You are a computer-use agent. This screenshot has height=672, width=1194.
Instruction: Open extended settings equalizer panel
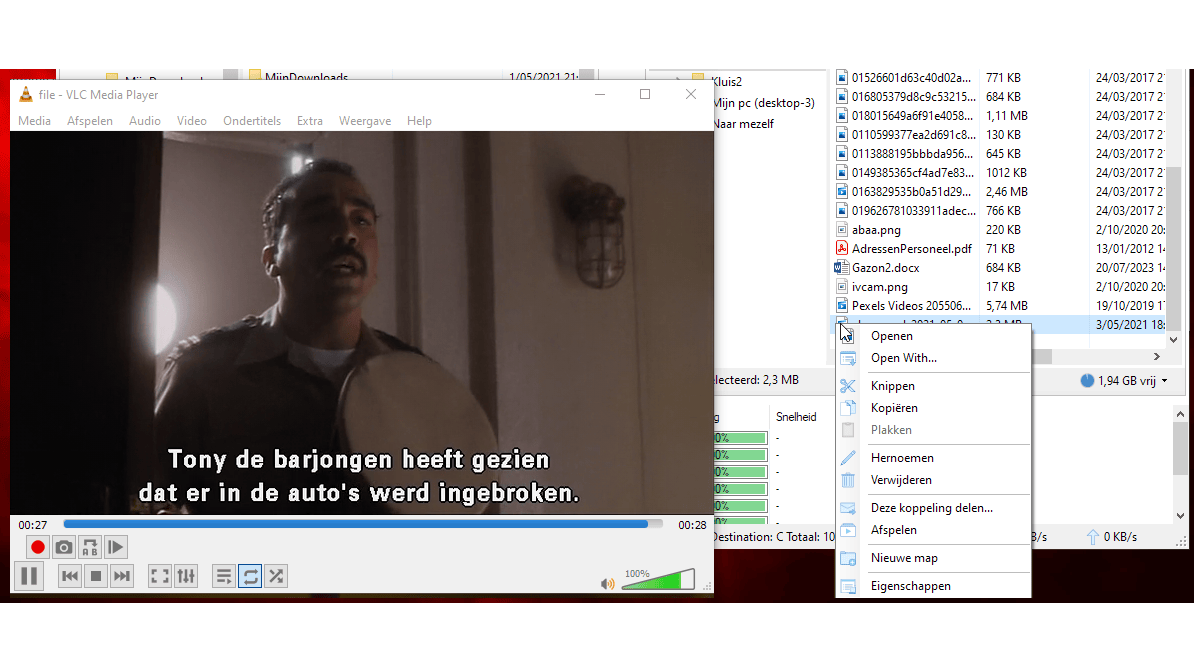[x=186, y=576]
